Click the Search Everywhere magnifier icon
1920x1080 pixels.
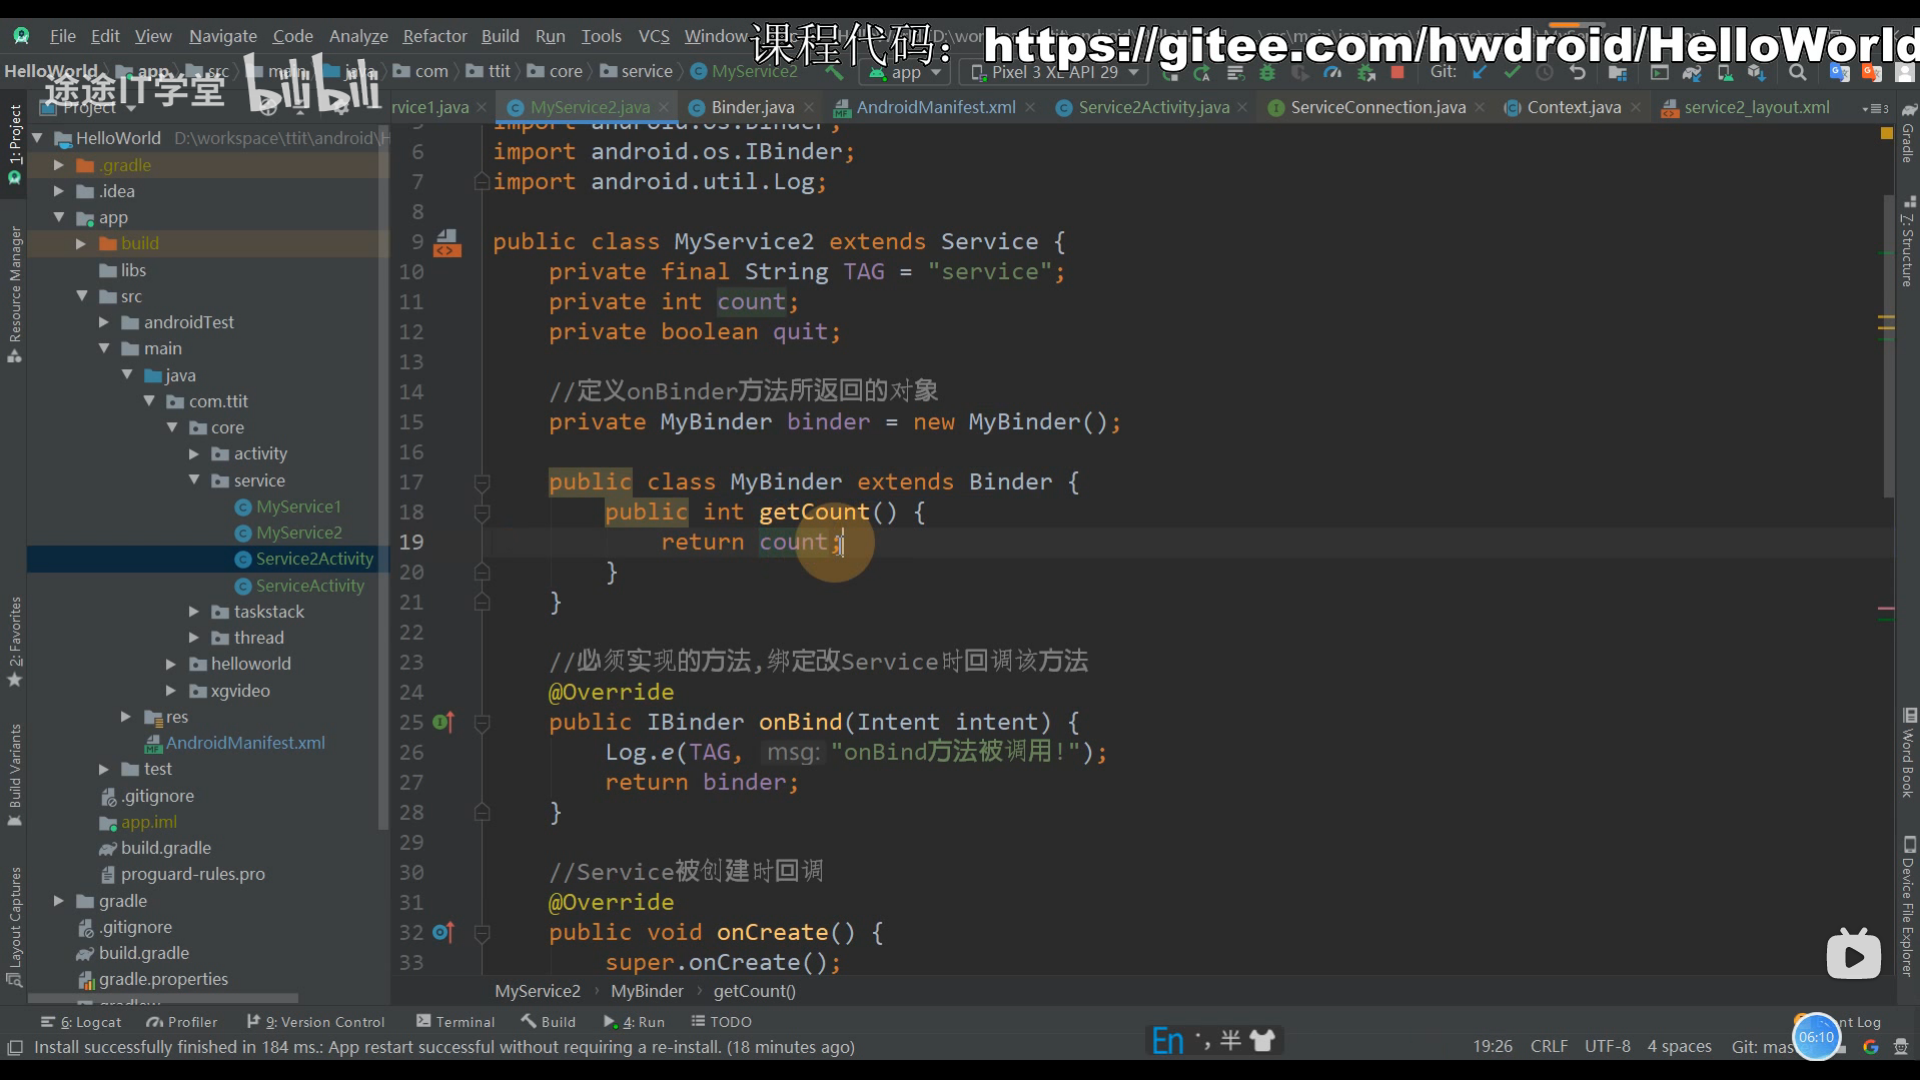[1798, 72]
